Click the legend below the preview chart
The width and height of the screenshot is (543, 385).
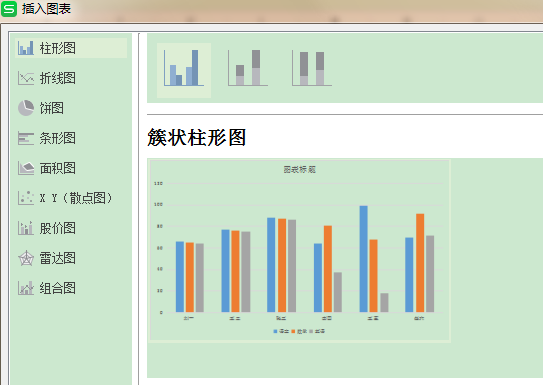[299, 331]
